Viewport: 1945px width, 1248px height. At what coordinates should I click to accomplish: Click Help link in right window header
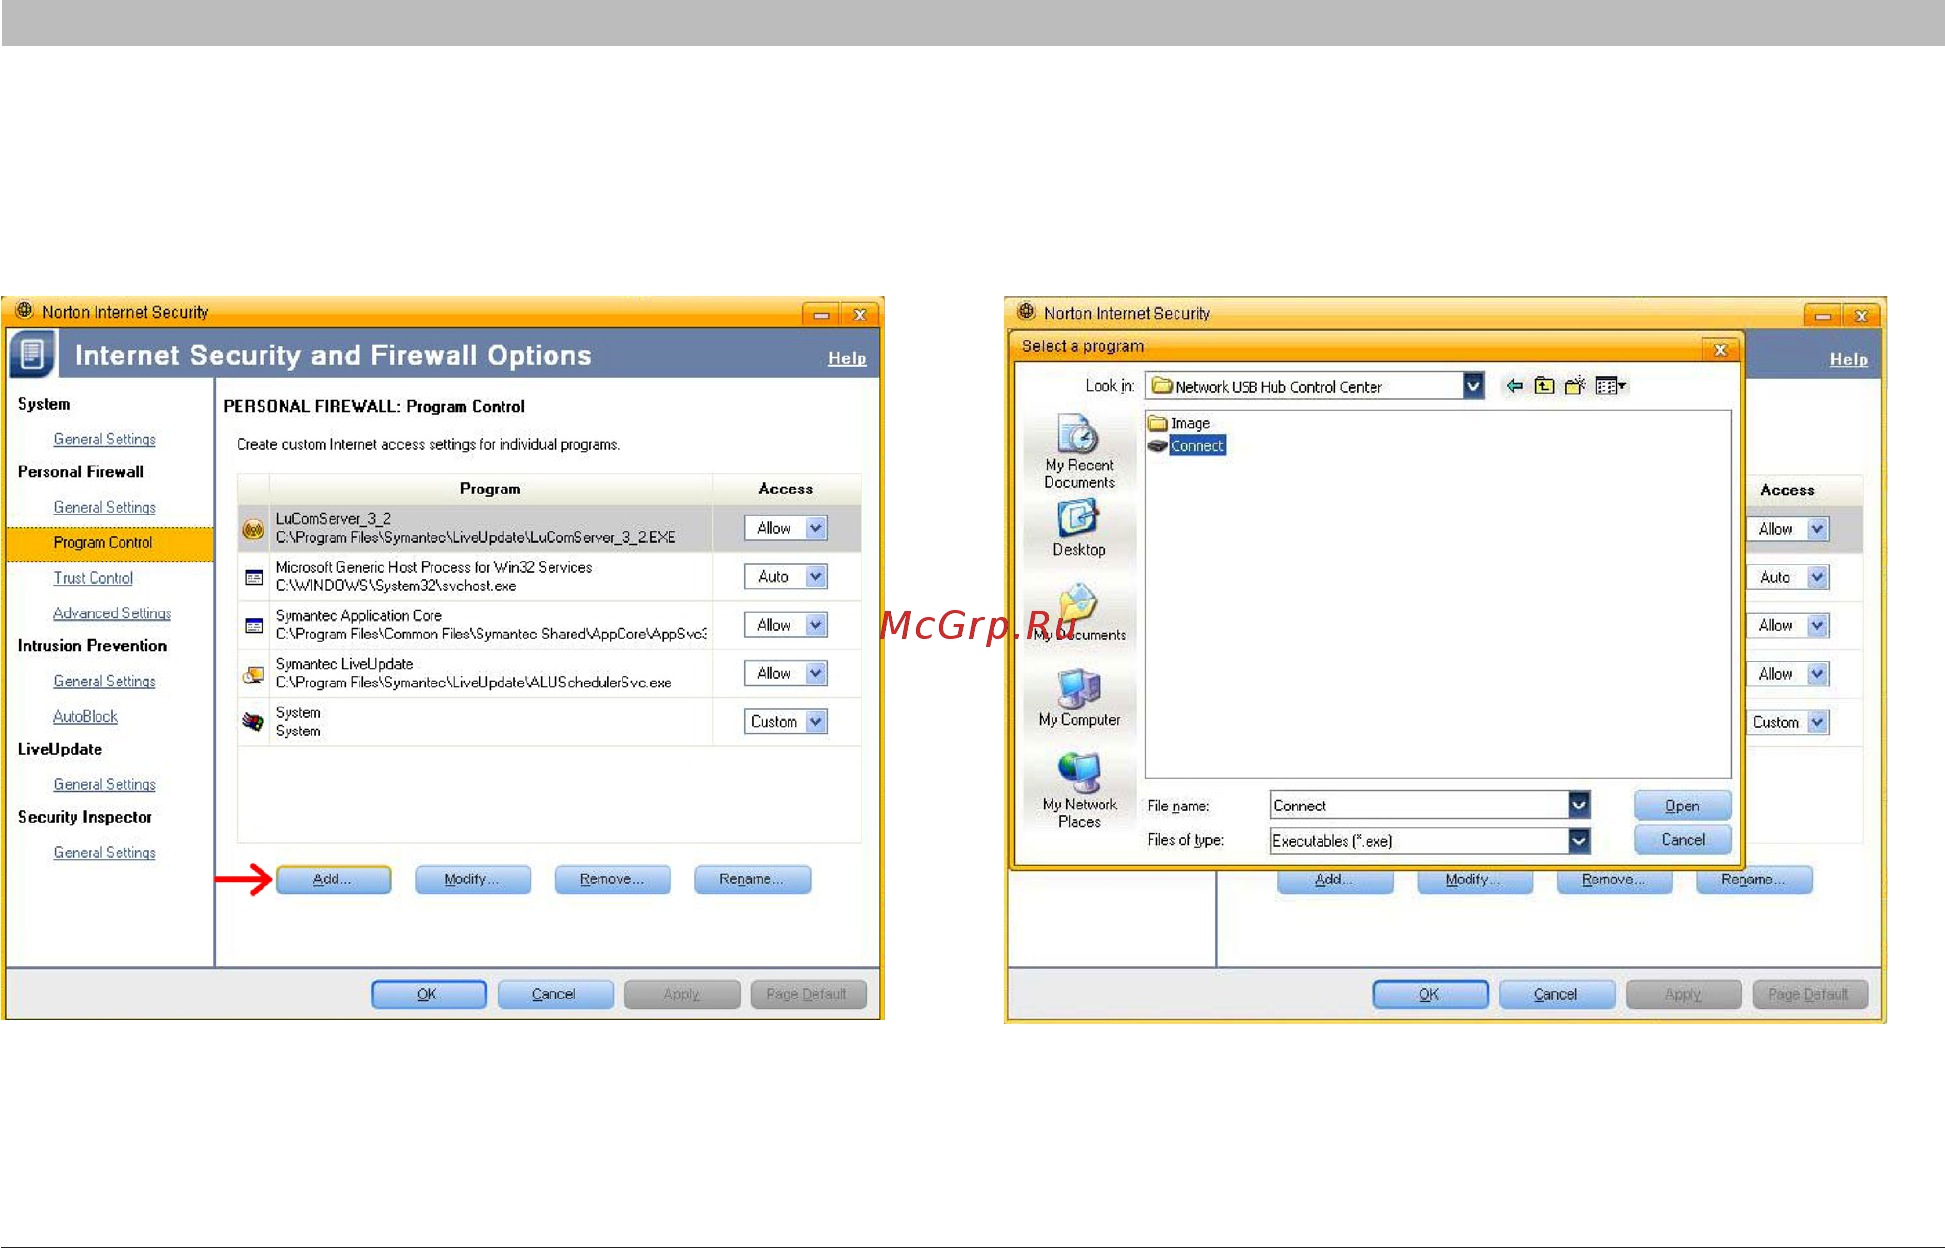1848,360
